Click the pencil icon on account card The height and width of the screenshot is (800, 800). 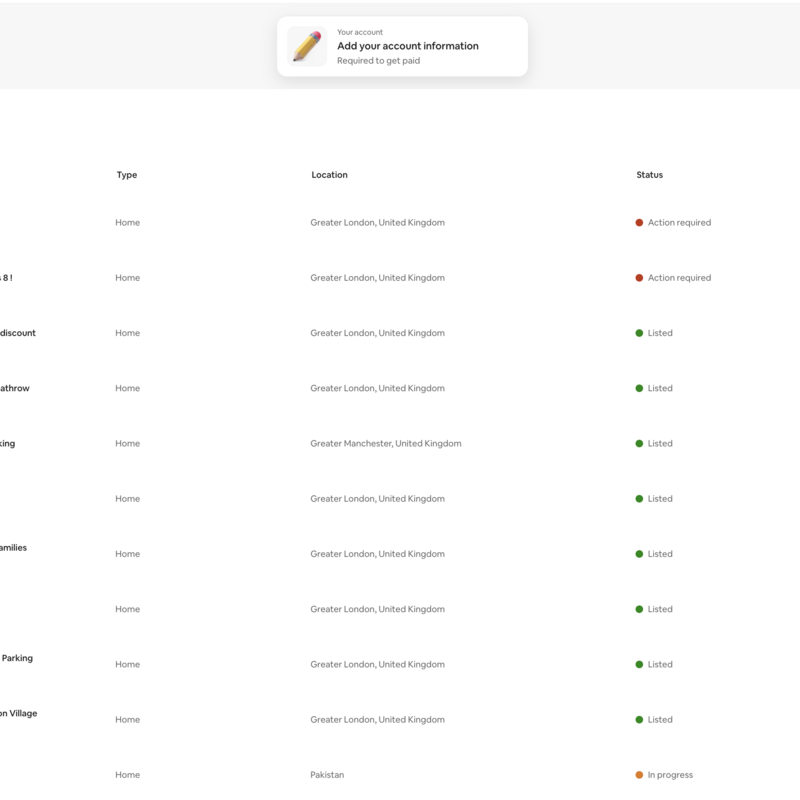[x=307, y=46]
